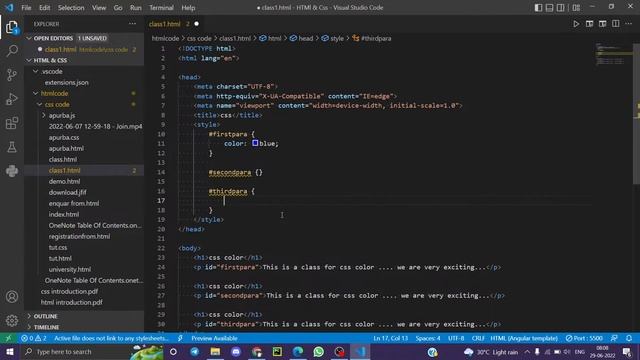The width and height of the screenshot is (640, 360).
Task: Click the UTF-8 encoding selector
Action: point(456,338)
